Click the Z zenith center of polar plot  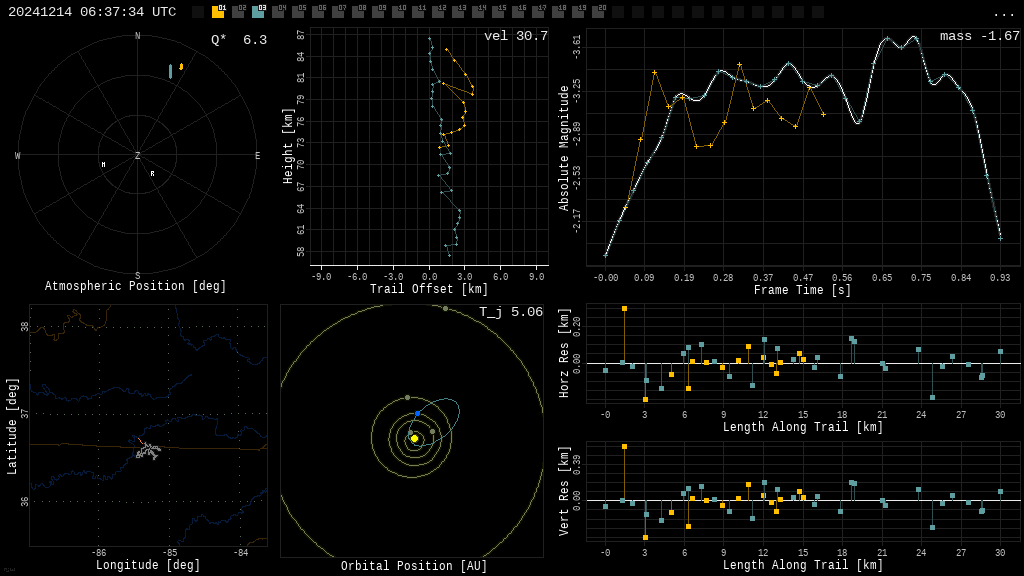pos(138,156)
